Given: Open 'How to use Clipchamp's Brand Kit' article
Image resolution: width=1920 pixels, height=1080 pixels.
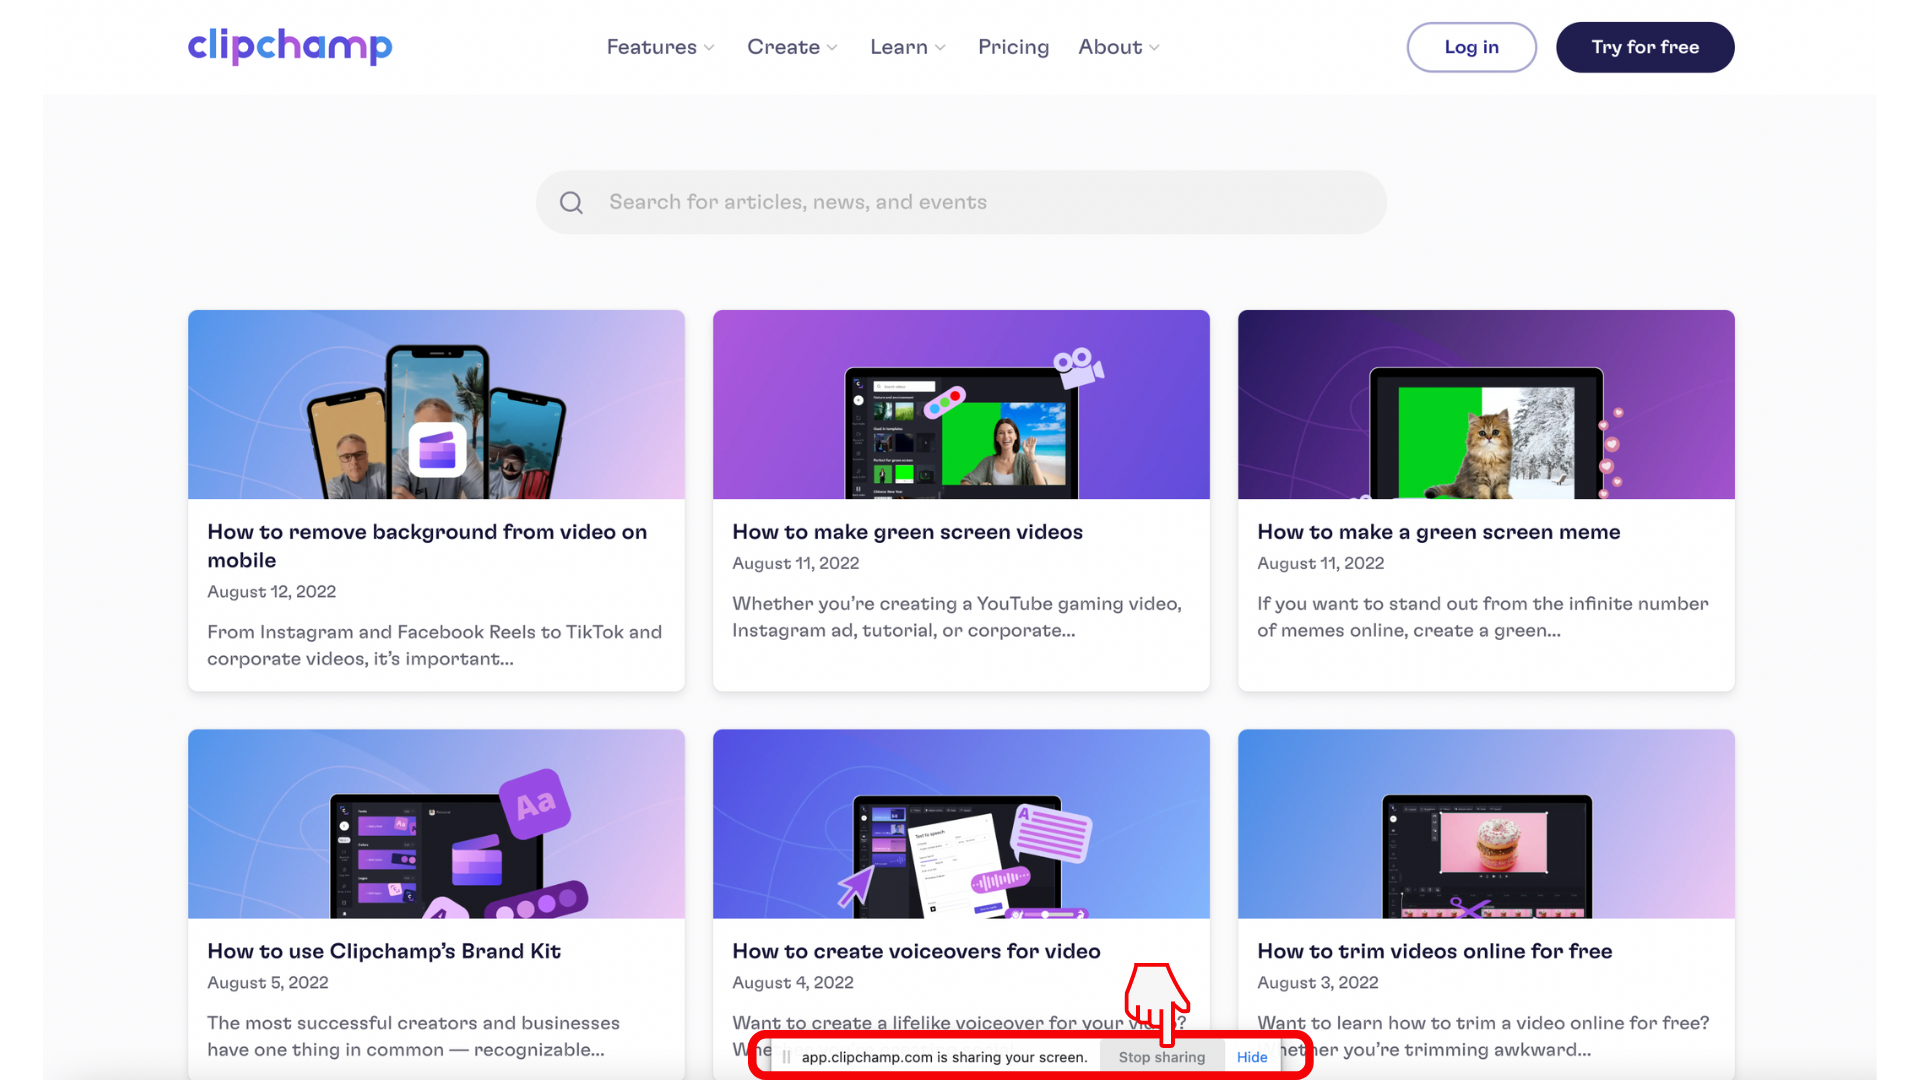Looking at the screenshot, I should click(x=384, y=951).
